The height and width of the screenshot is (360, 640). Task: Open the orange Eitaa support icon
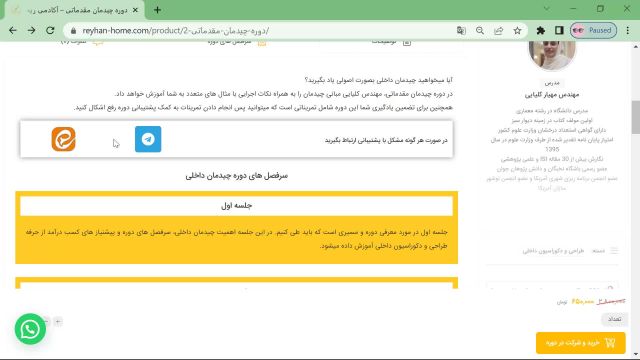(63, 139)
